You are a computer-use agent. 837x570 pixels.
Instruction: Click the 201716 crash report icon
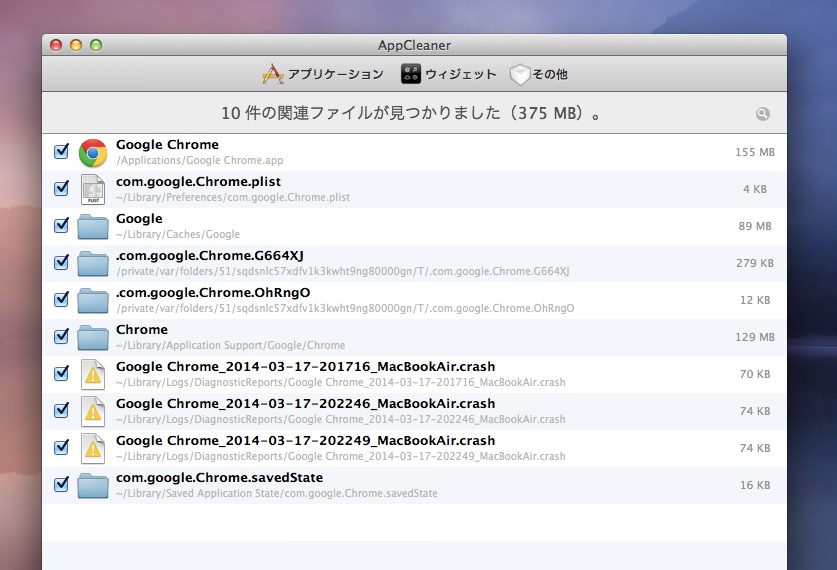(93, 374)
